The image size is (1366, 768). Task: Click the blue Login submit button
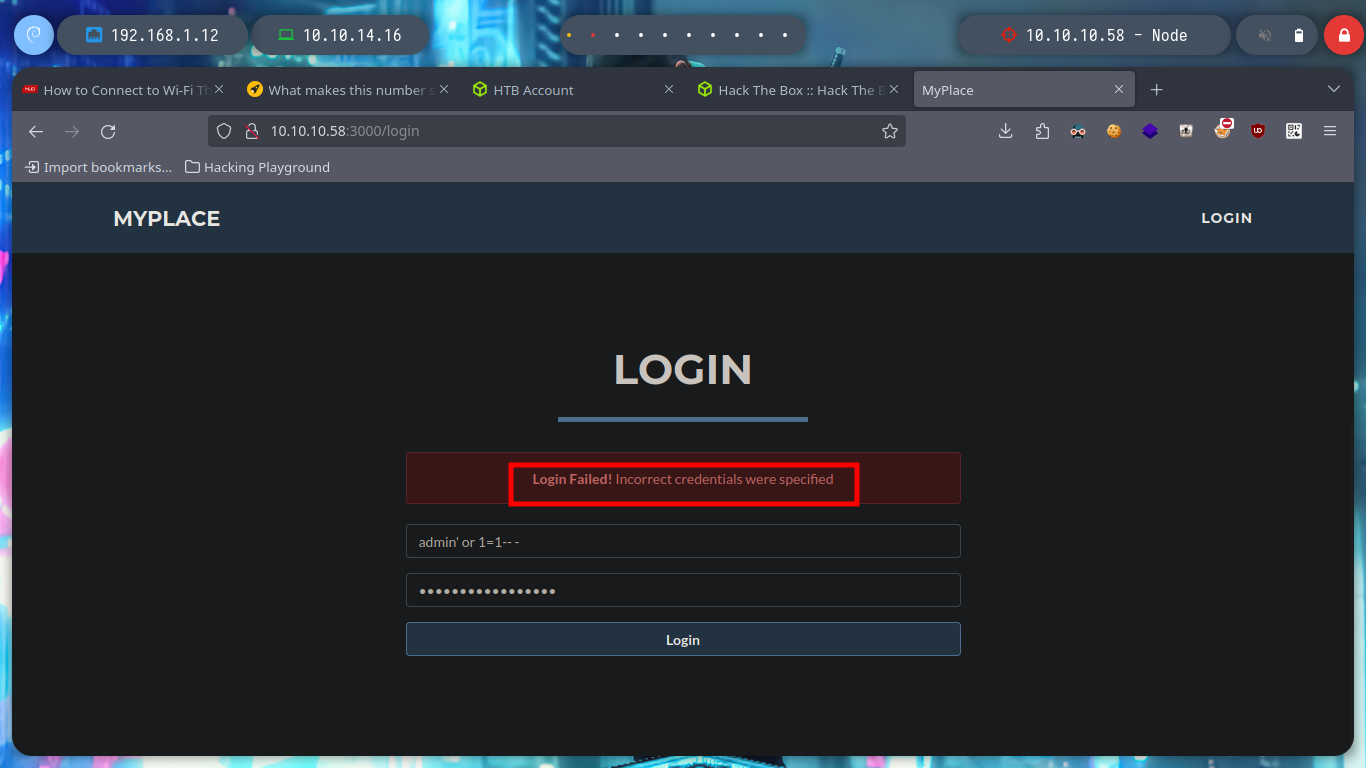pyautogui.click(x=683, y=639)
